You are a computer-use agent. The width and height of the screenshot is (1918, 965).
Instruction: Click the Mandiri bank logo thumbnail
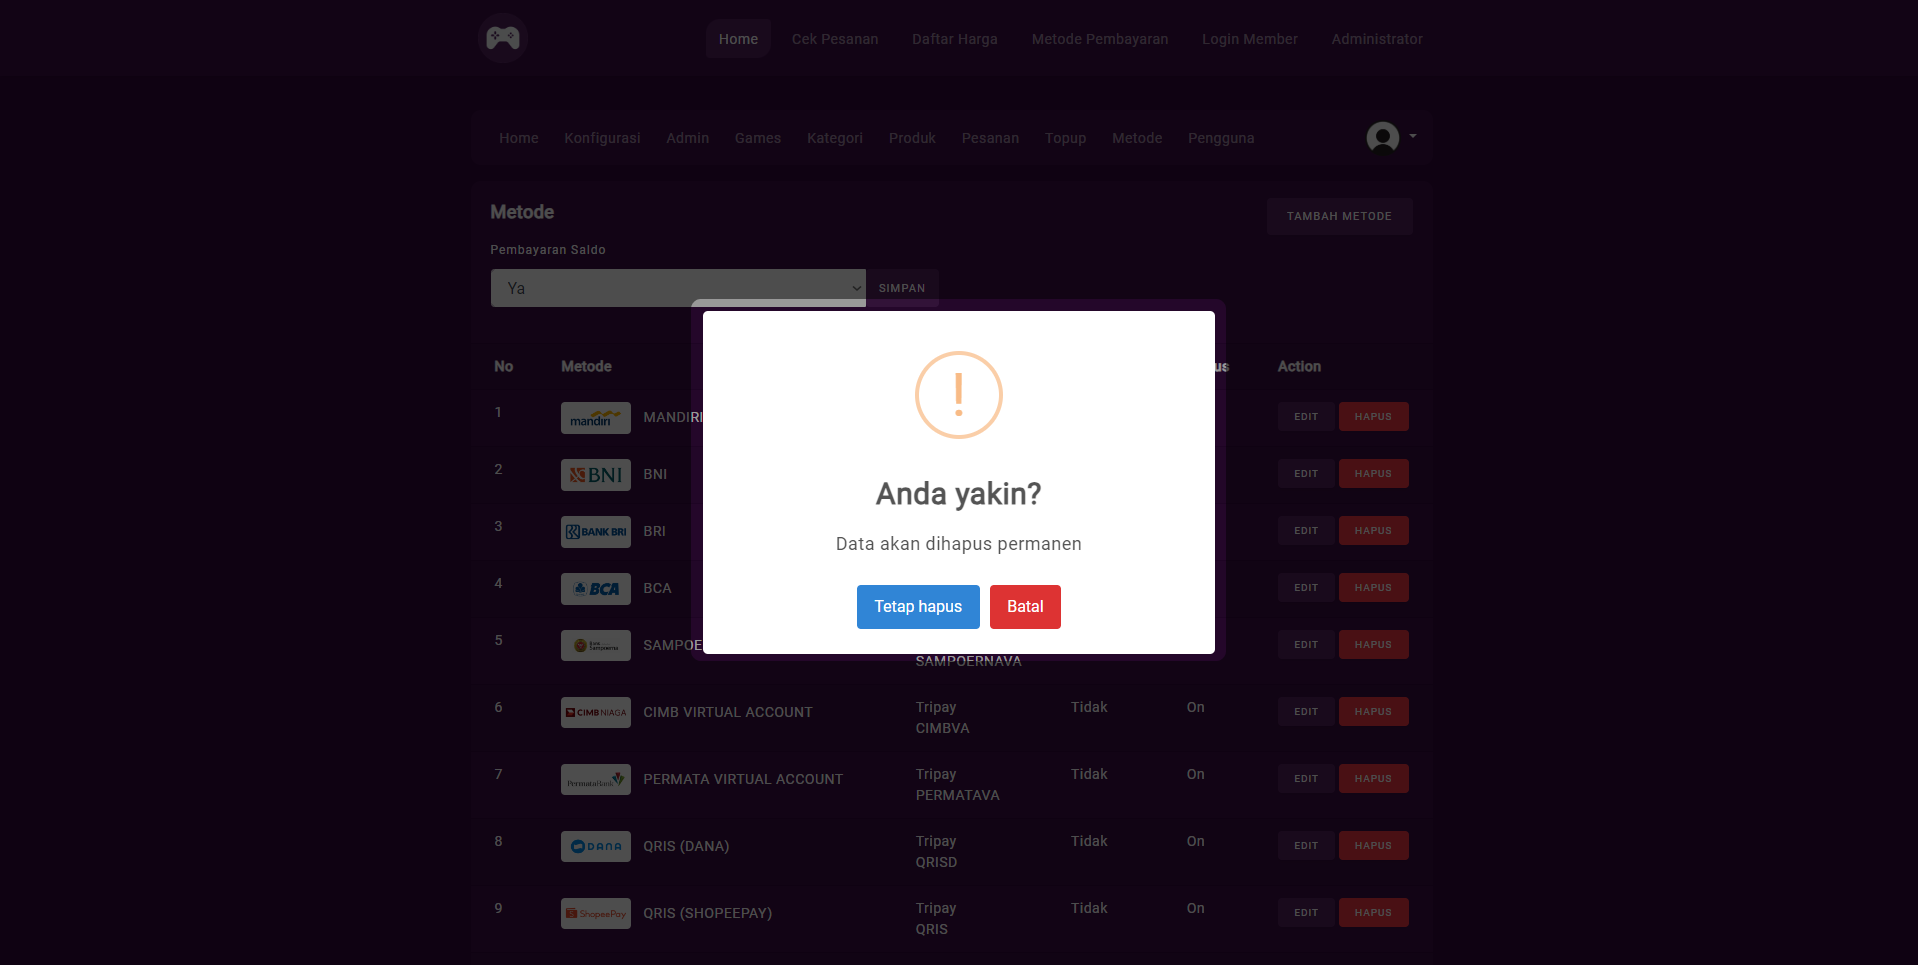tap(596, 418)
